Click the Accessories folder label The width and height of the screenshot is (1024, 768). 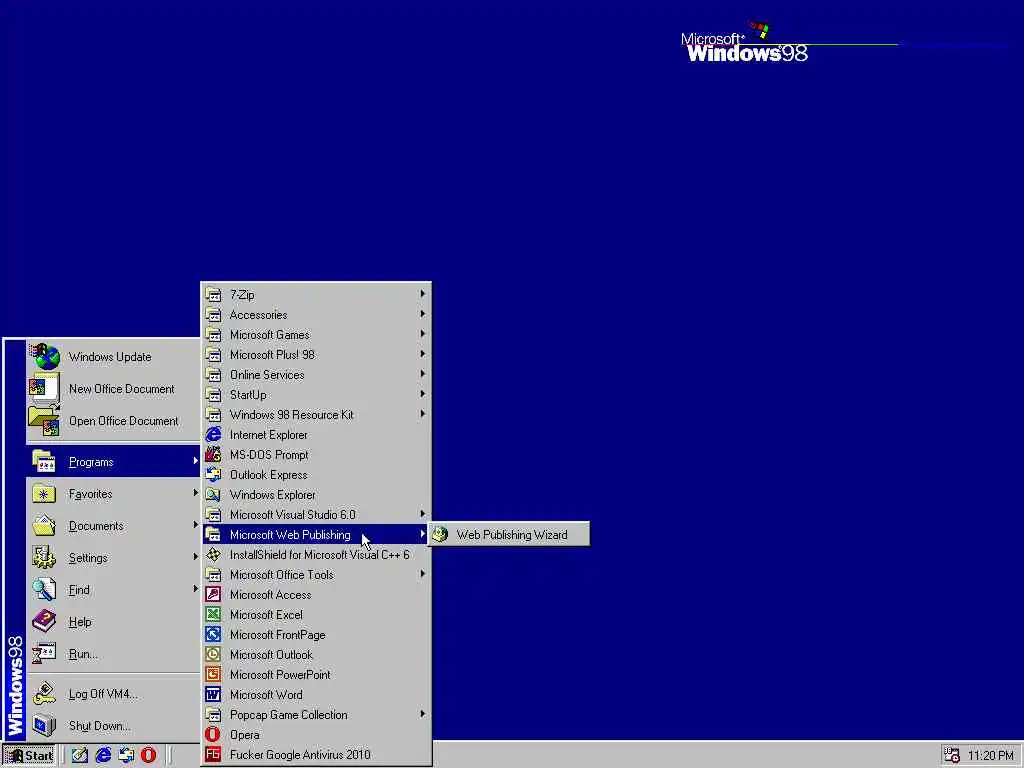pos(259,315)
